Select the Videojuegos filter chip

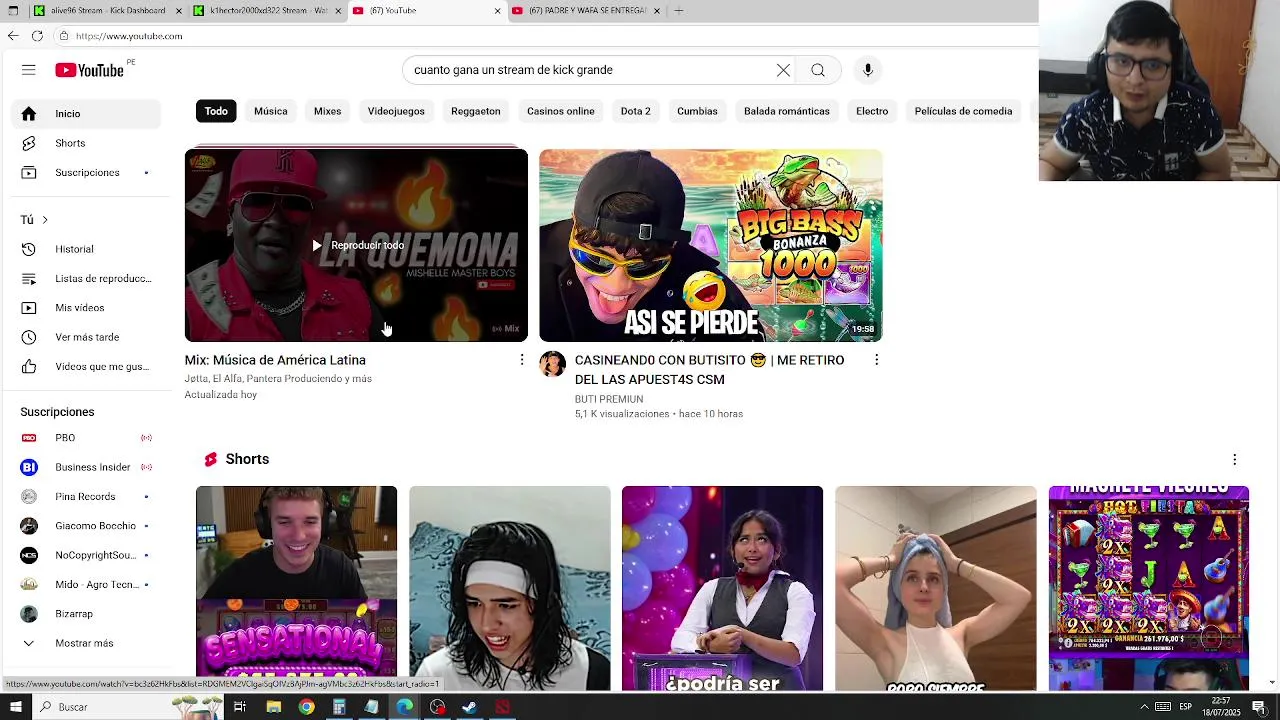click(396, 111)
